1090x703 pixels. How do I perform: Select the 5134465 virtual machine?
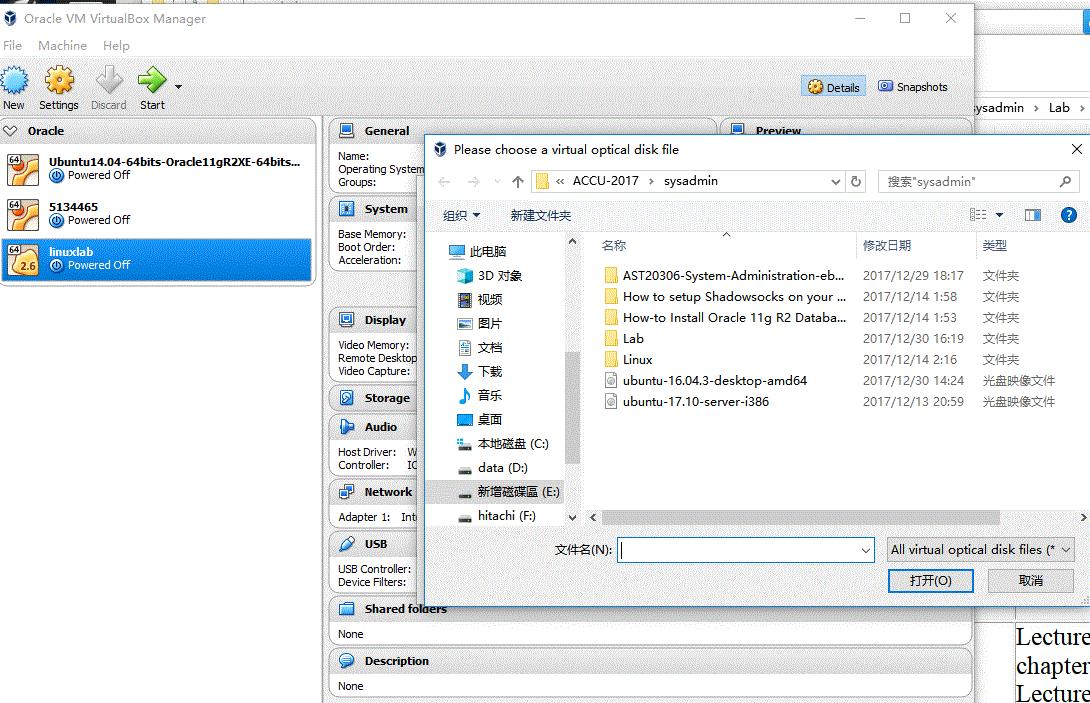coord(158,213)
